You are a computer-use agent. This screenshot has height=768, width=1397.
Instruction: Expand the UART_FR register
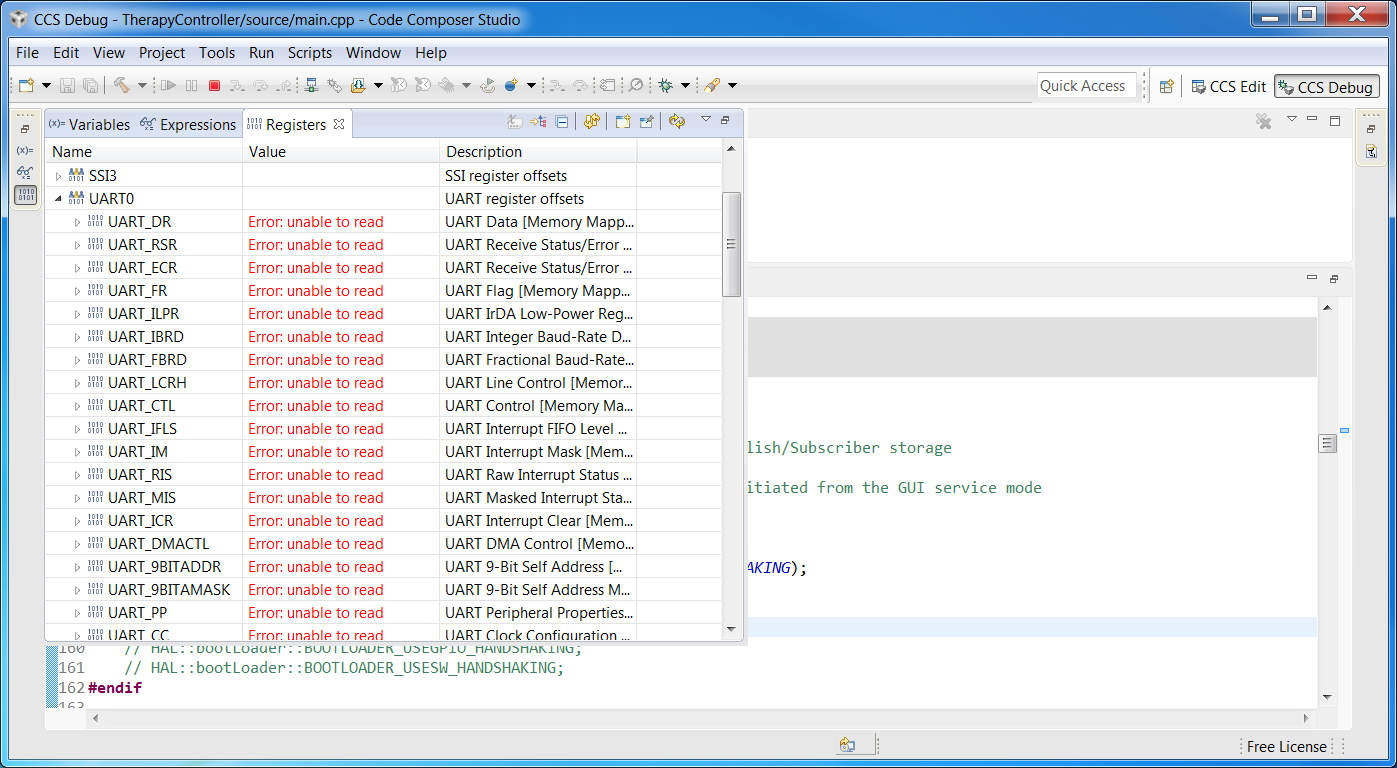pos(77,291)
